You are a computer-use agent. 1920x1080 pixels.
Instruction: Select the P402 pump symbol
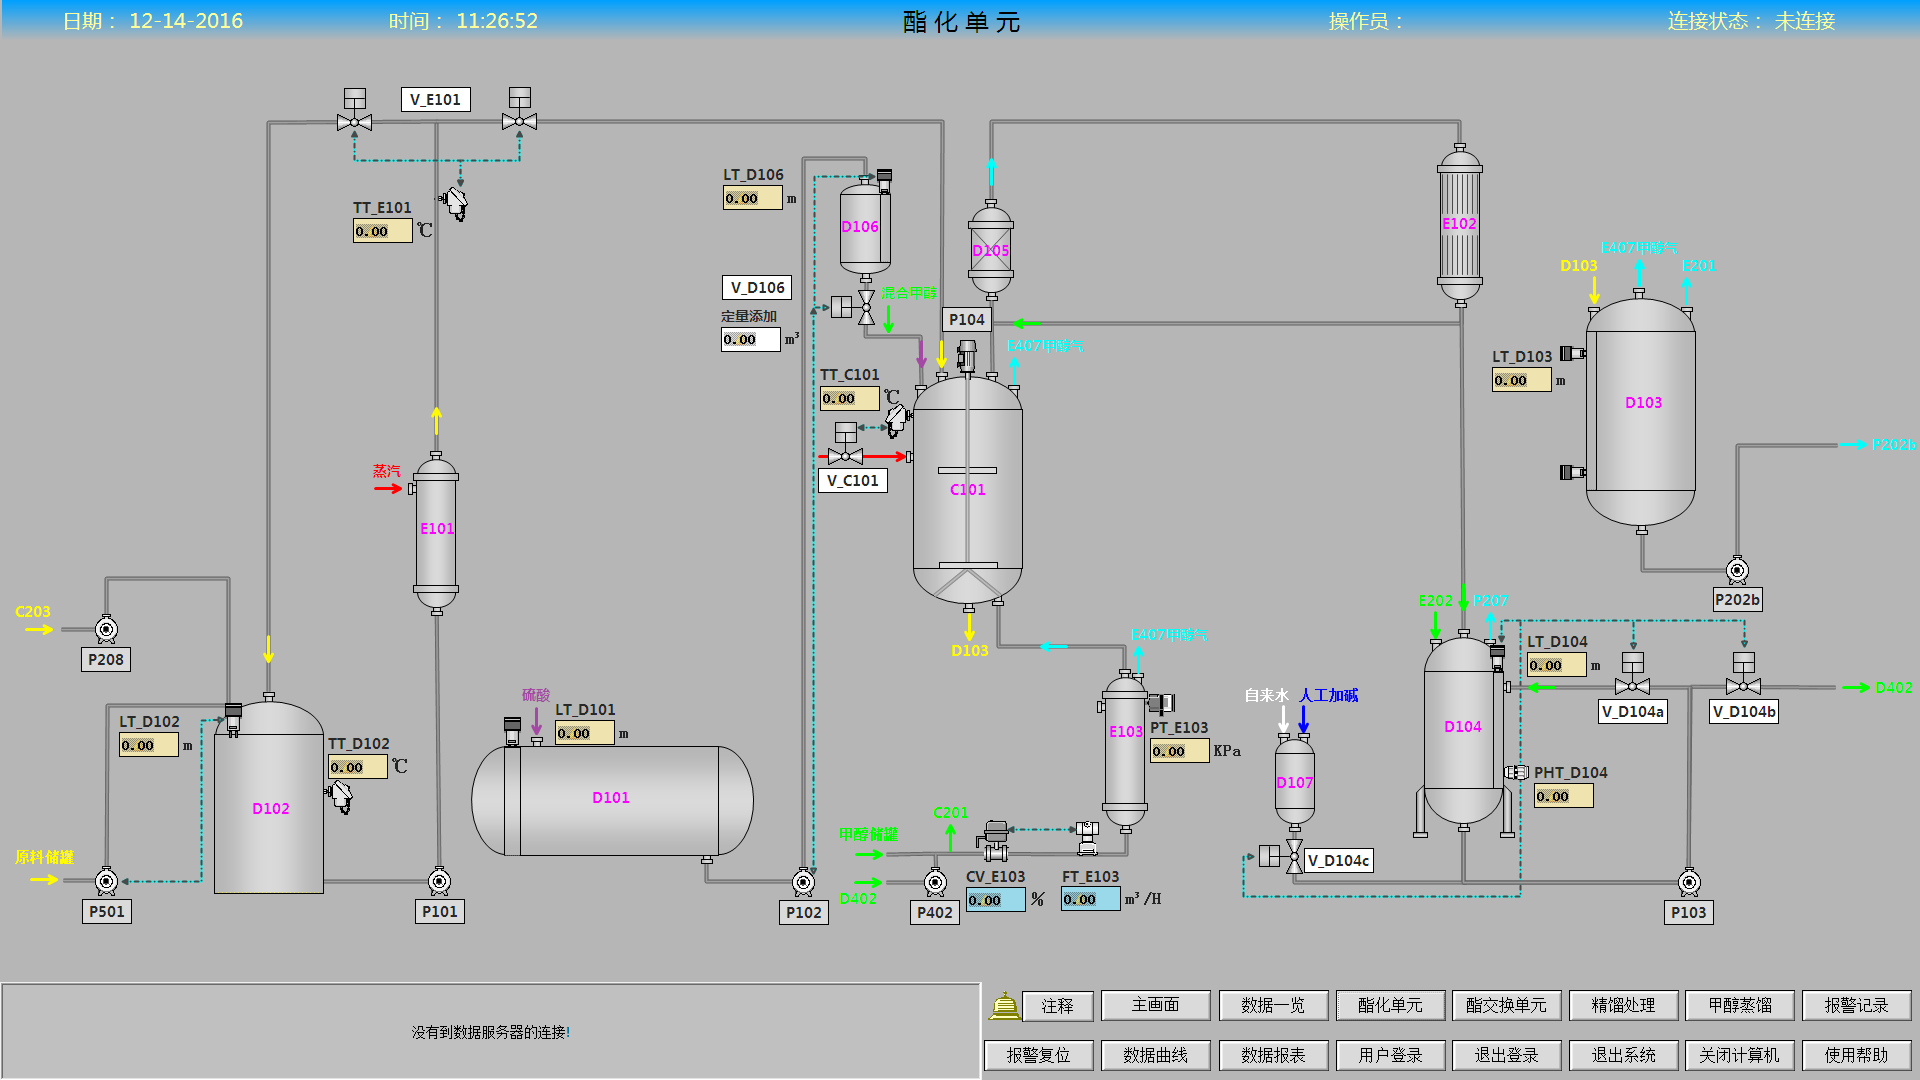(x=935, y=882)
